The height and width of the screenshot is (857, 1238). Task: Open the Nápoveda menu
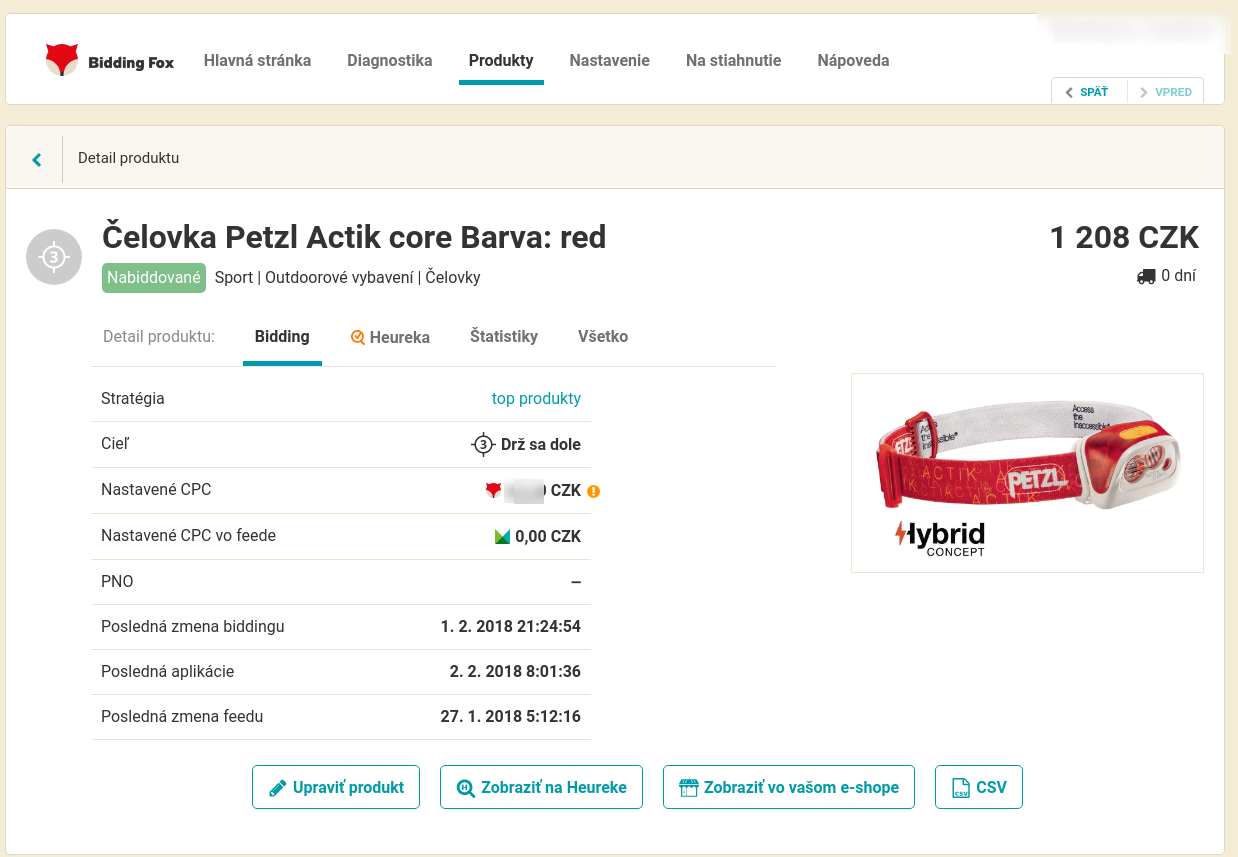click(x=853, y=60)
